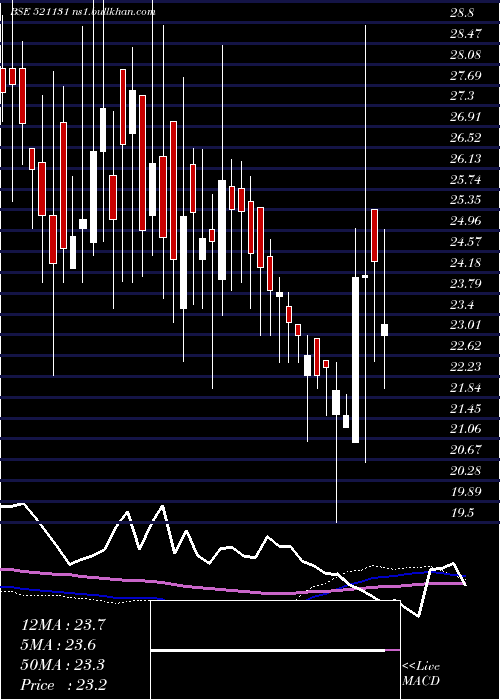Click the red candle body near 24.96

click(x=374, y=235)
